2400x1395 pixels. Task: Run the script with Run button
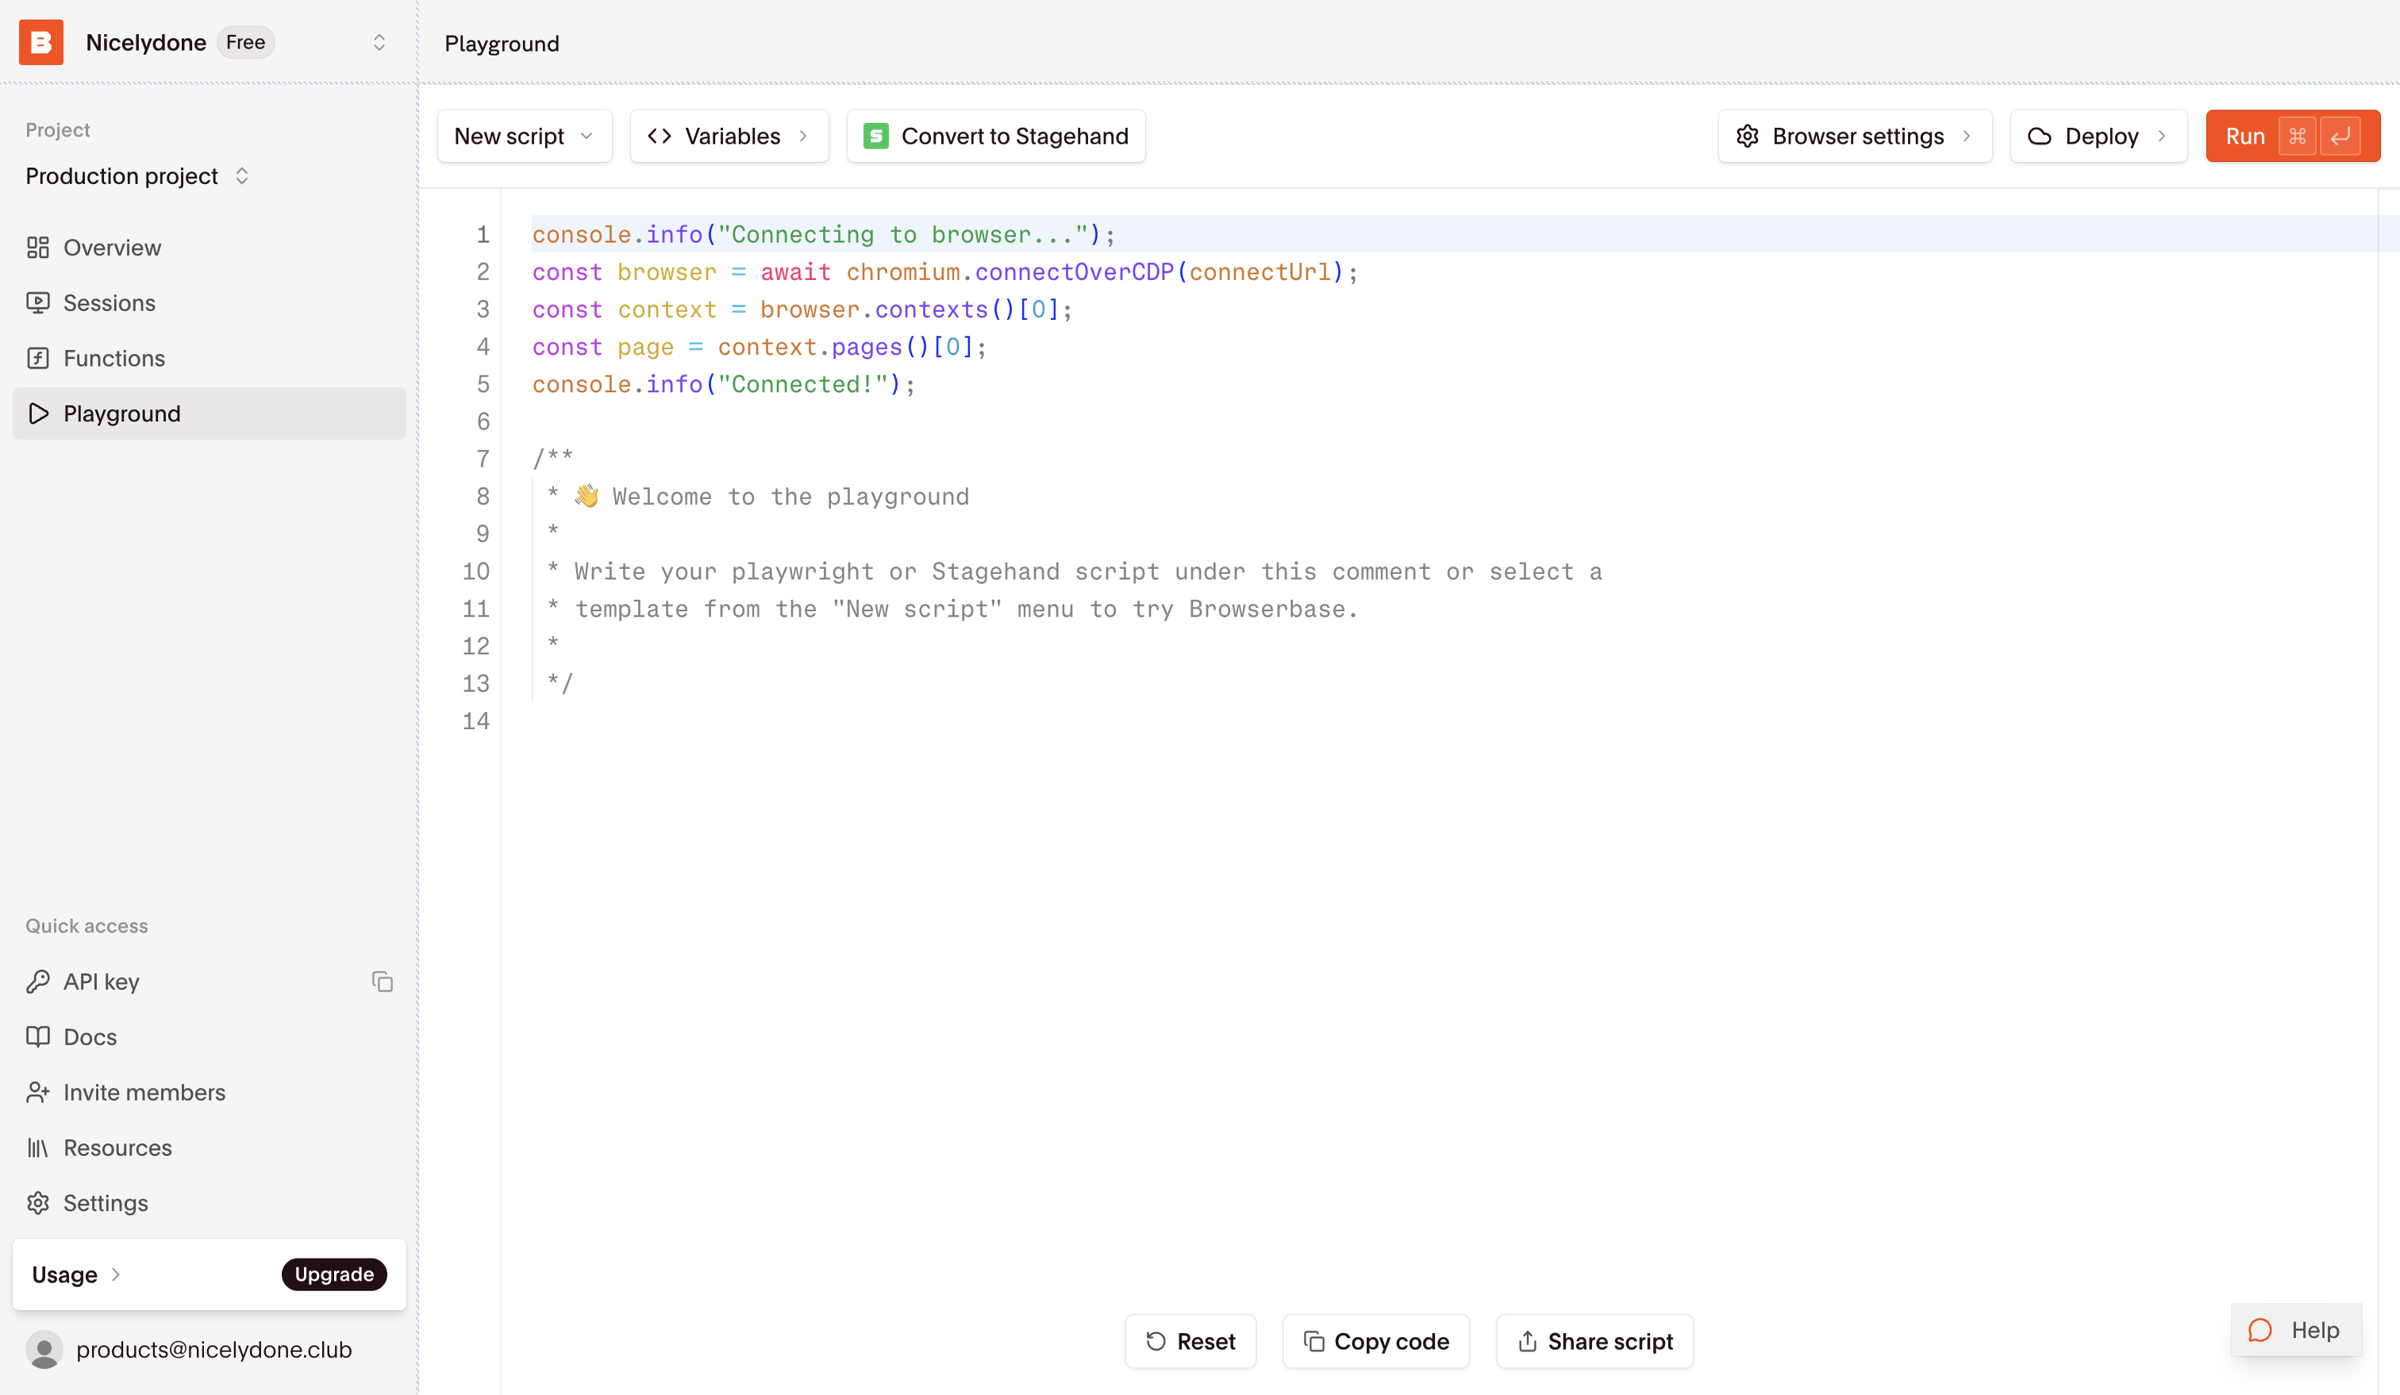2293,136
